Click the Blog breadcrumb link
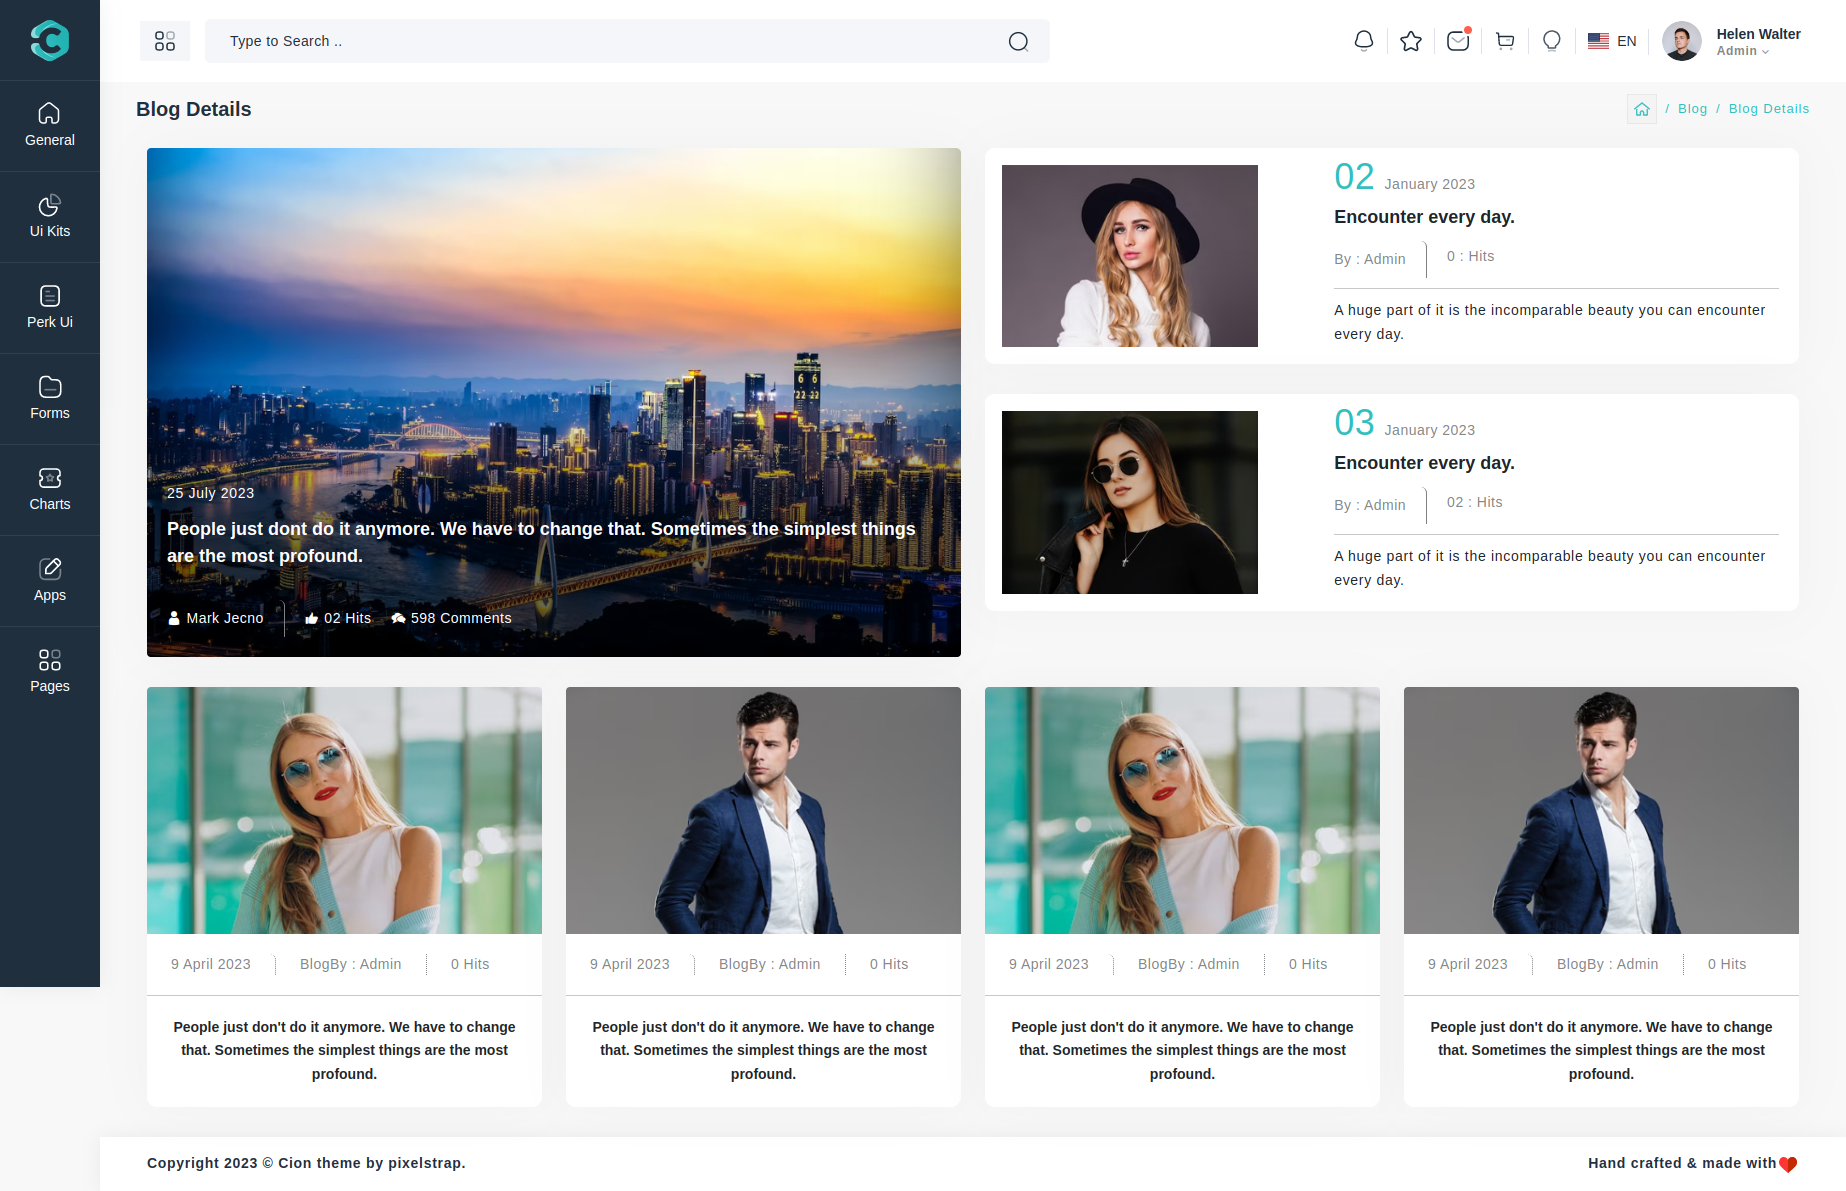Screen dimensions: 1846x1191 coord(1692,109)
